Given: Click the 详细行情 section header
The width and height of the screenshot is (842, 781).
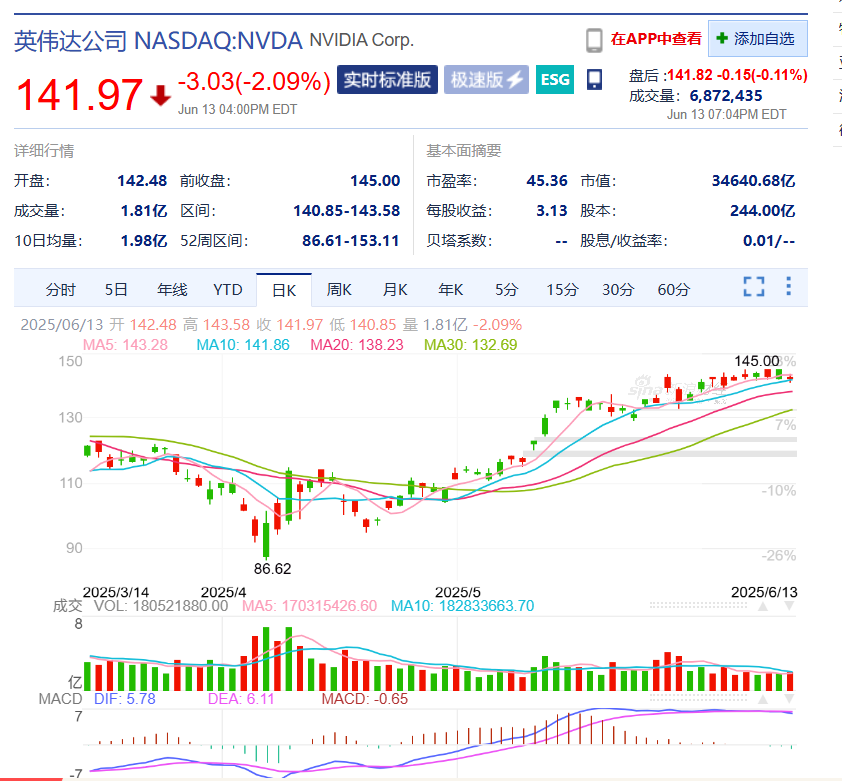Looking at the screenshot, I should point(44,151).
